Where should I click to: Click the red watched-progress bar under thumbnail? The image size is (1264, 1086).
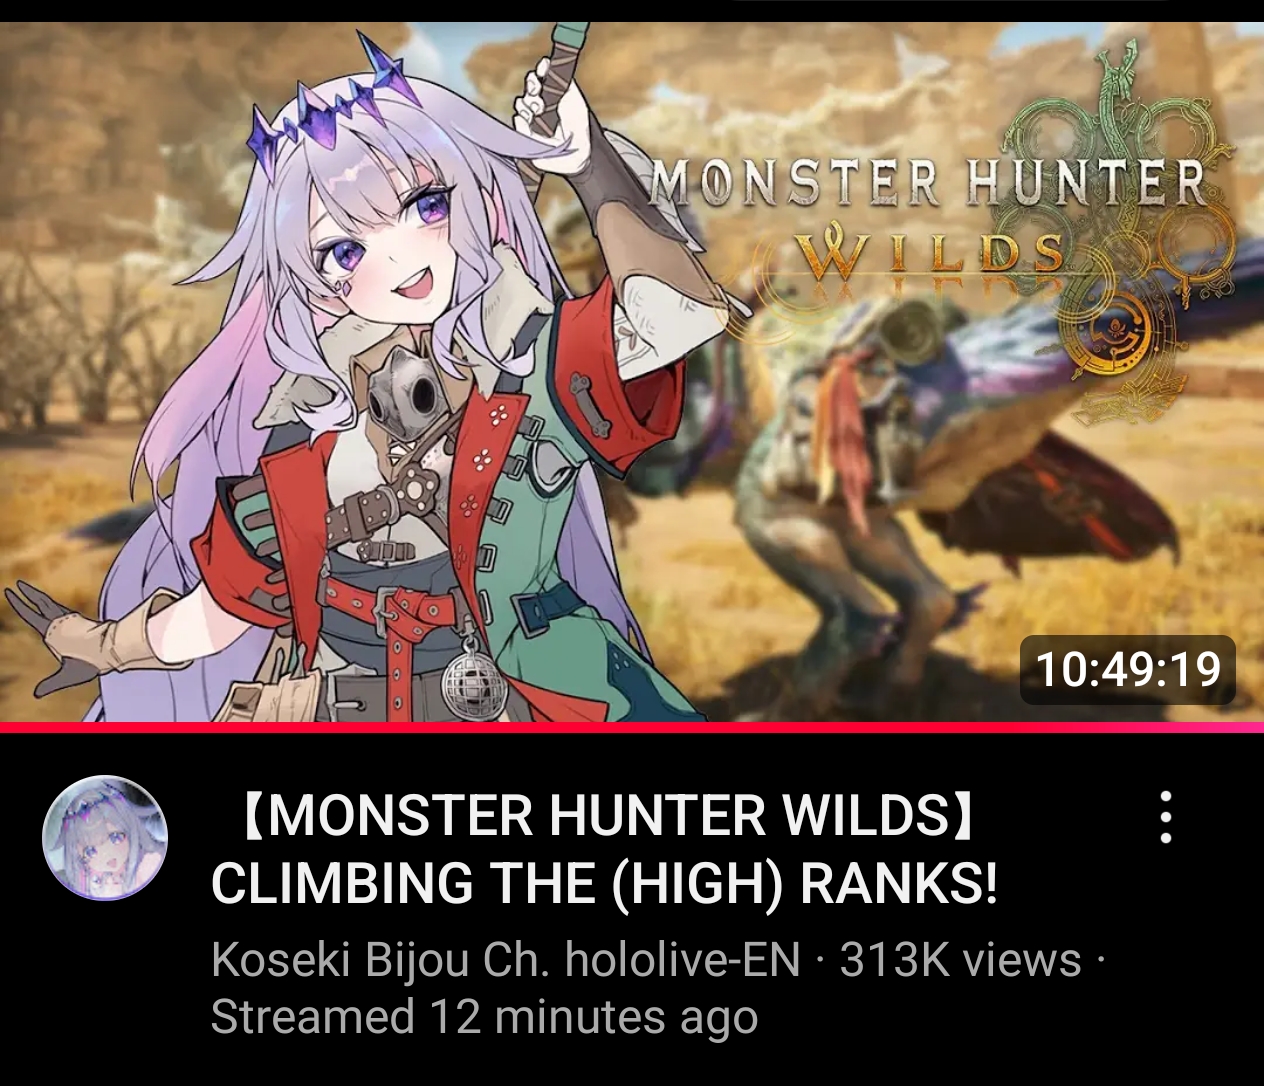coord(632,727)
